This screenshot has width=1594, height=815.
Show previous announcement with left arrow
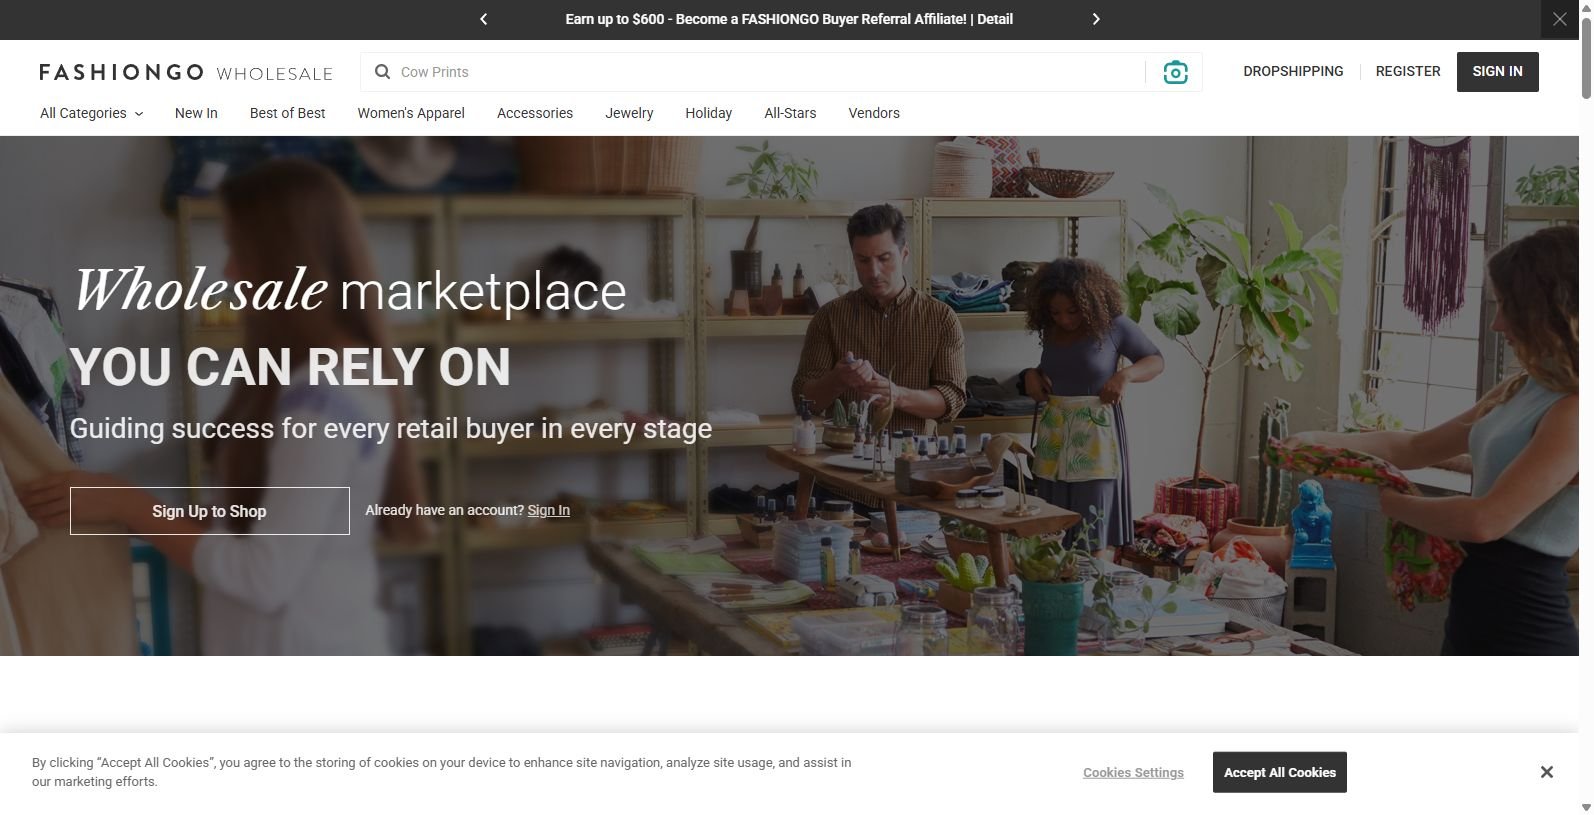point(484,19)
